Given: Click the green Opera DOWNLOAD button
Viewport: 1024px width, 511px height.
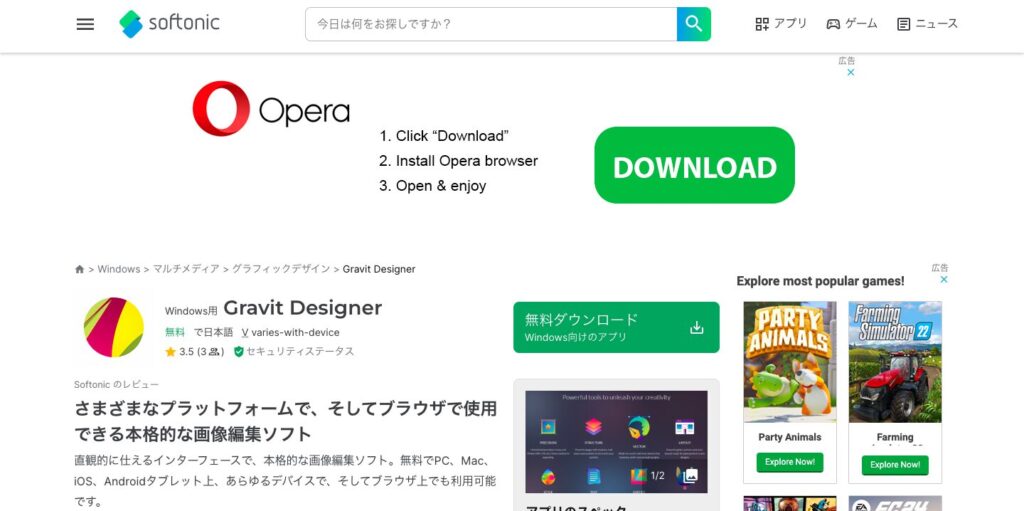Looking at the screenshot, I should (x=694, y=166).
